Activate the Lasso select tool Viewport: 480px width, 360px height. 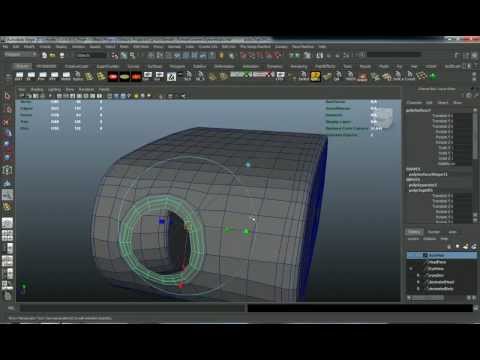[7, 109]
